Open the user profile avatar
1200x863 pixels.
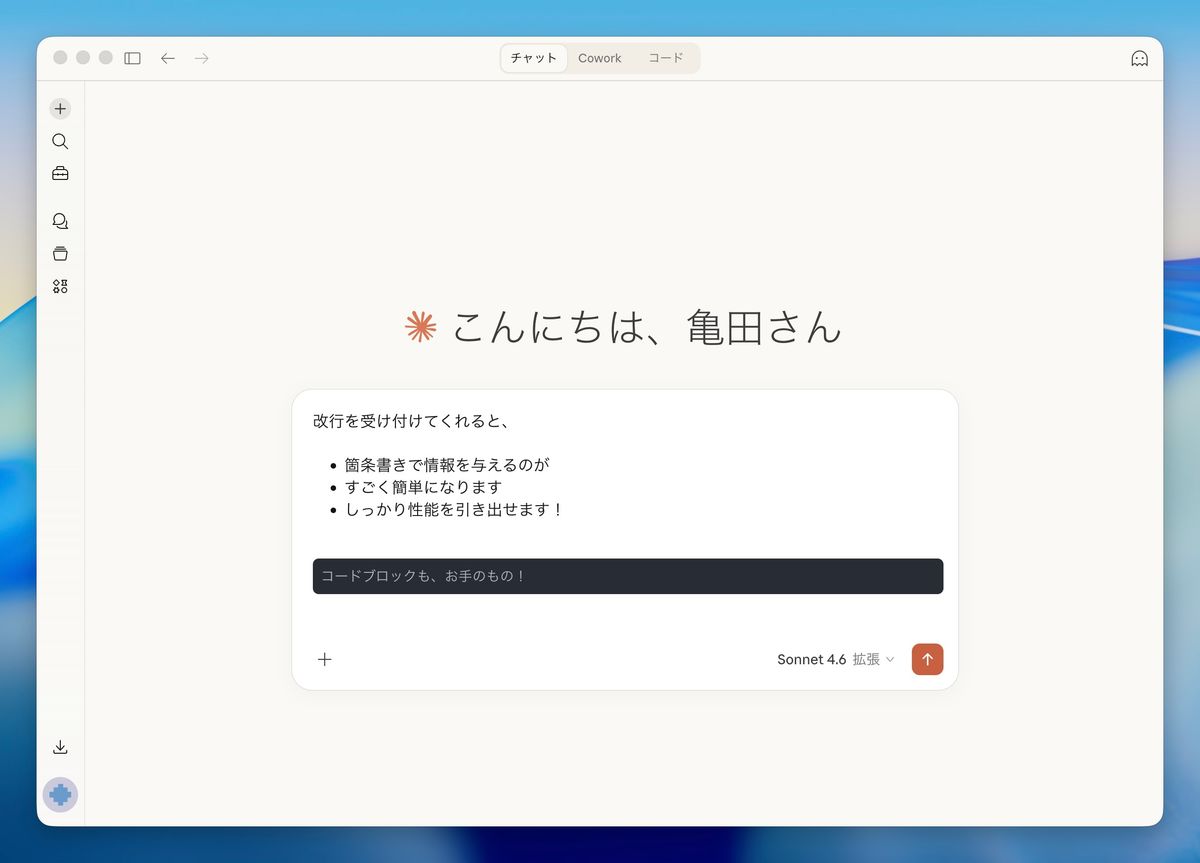click(60, 795)
